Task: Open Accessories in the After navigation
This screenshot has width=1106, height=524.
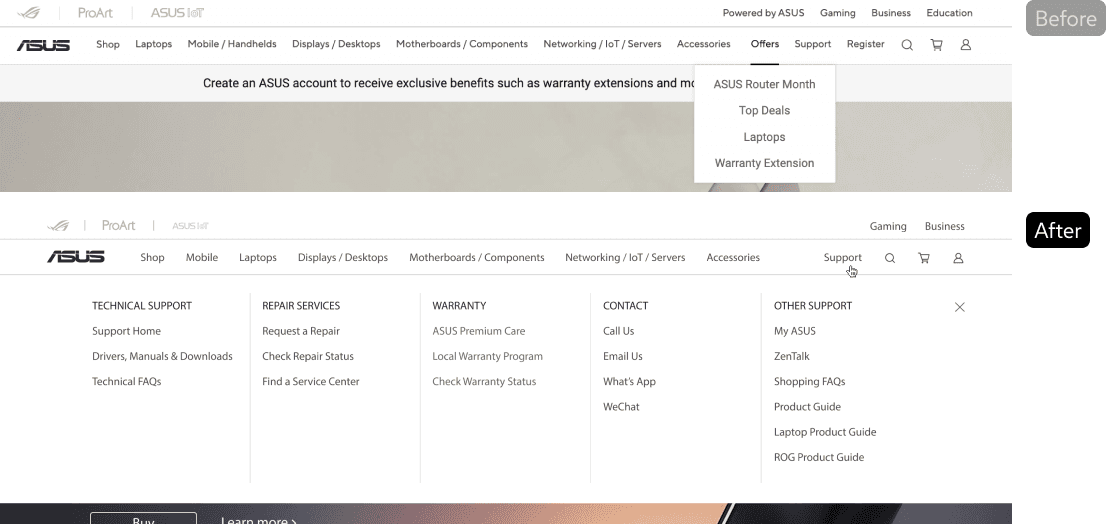Action: pyautogui.click(x=733, y=257)
